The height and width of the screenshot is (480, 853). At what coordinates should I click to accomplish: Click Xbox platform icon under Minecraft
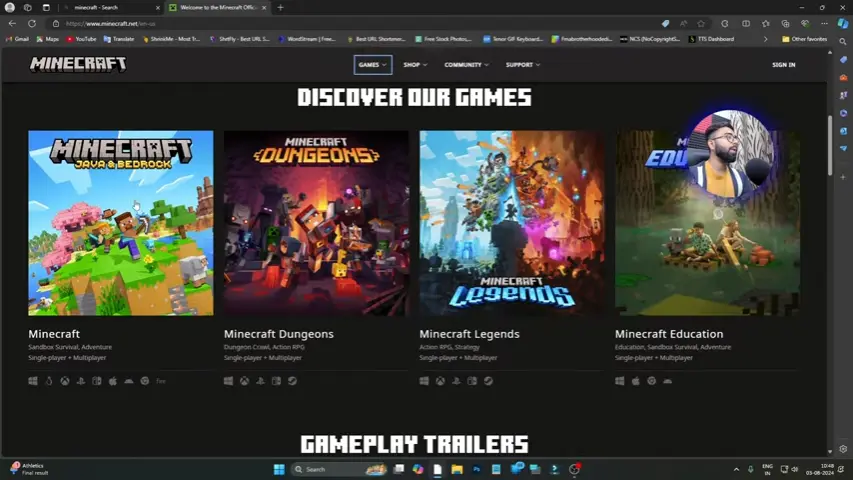pyautogui.click(x=65, y=381)
